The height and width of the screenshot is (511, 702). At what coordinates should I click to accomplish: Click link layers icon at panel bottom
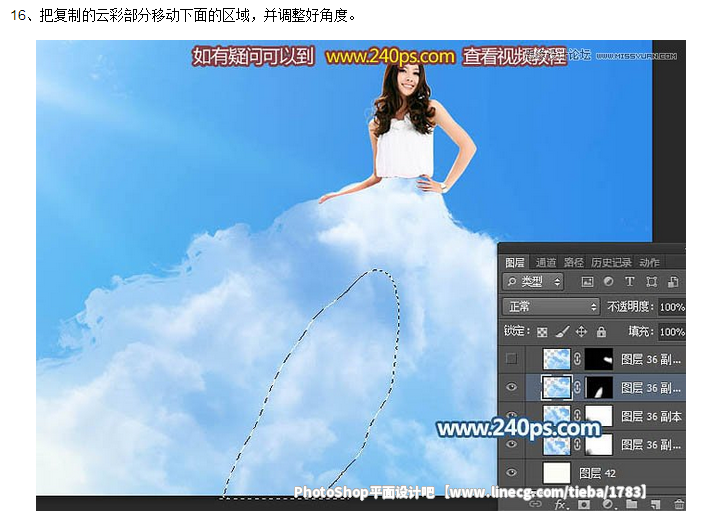(535, 505)
